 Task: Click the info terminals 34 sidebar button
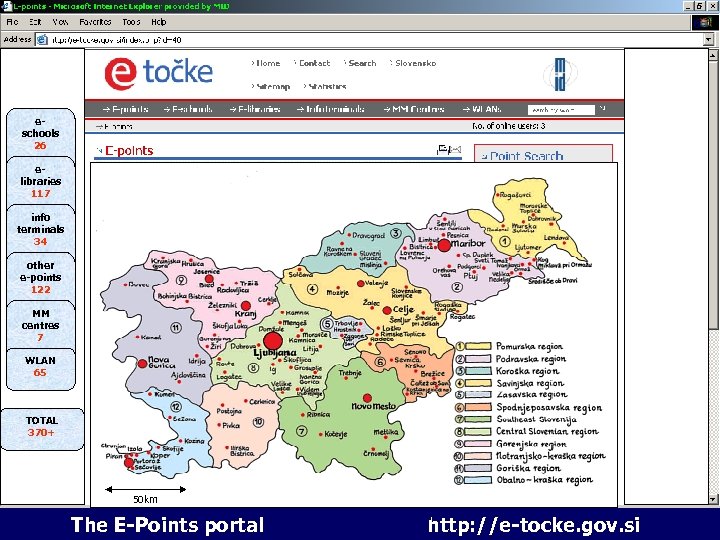coord(40,230)
